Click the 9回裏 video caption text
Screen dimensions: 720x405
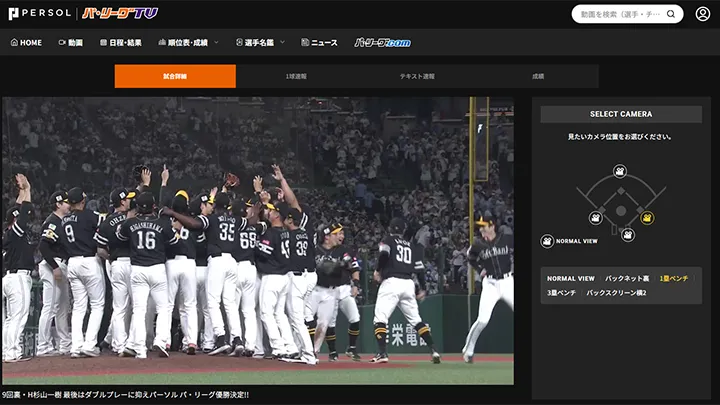coord(125,394)
